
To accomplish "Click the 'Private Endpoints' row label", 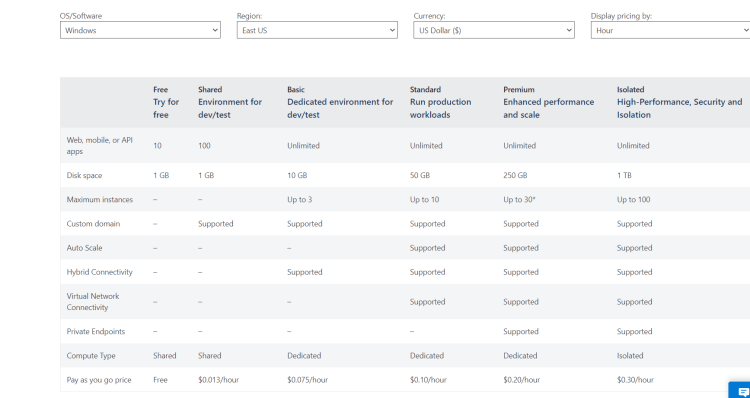I will pyautogui.click(x=96, y=332).
